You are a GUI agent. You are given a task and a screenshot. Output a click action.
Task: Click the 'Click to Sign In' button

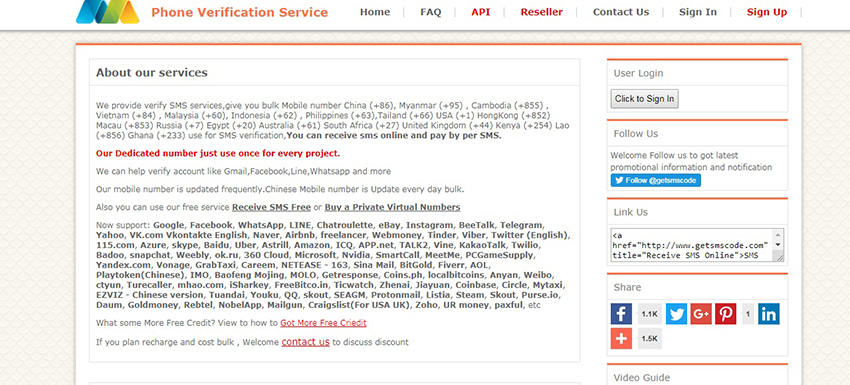pos(645,99)
